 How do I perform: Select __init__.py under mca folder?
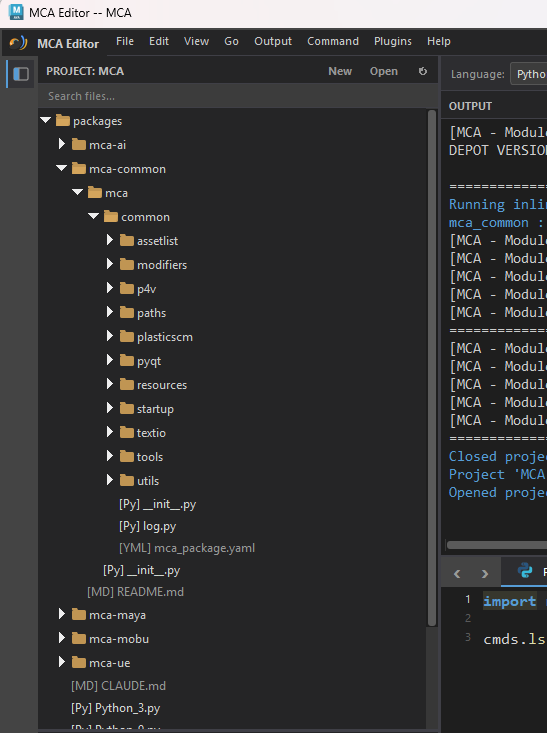pyautogui.click(x=142, y=570)
